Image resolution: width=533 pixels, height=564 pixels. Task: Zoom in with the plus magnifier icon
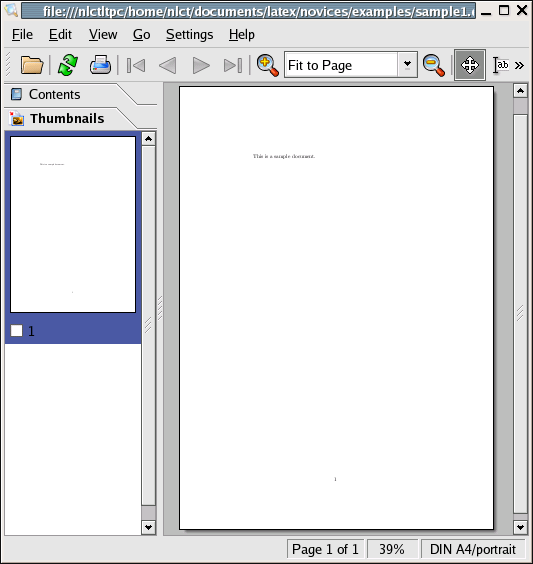(268, 65)
